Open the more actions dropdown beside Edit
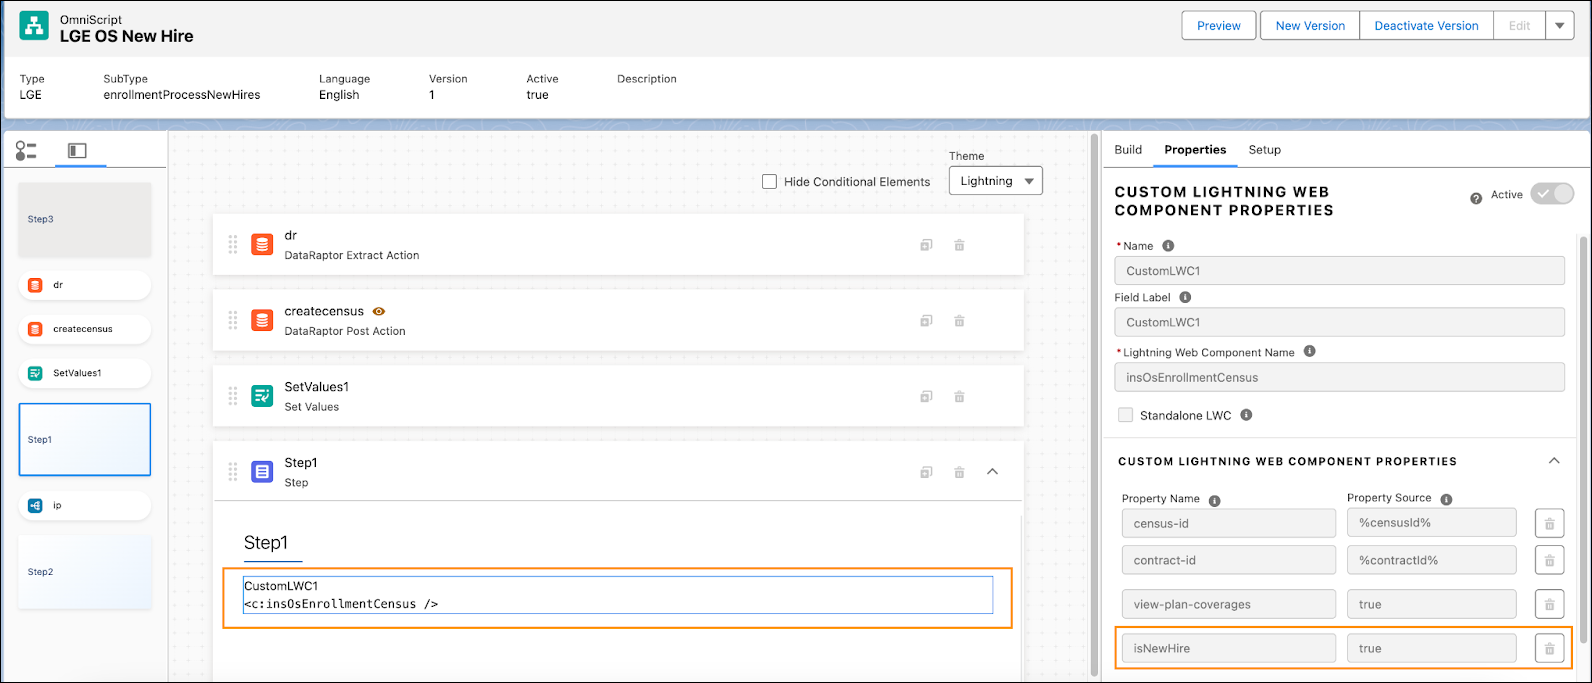Image resolution: width=1592 pixels, height=683 pixels. 1560,26
